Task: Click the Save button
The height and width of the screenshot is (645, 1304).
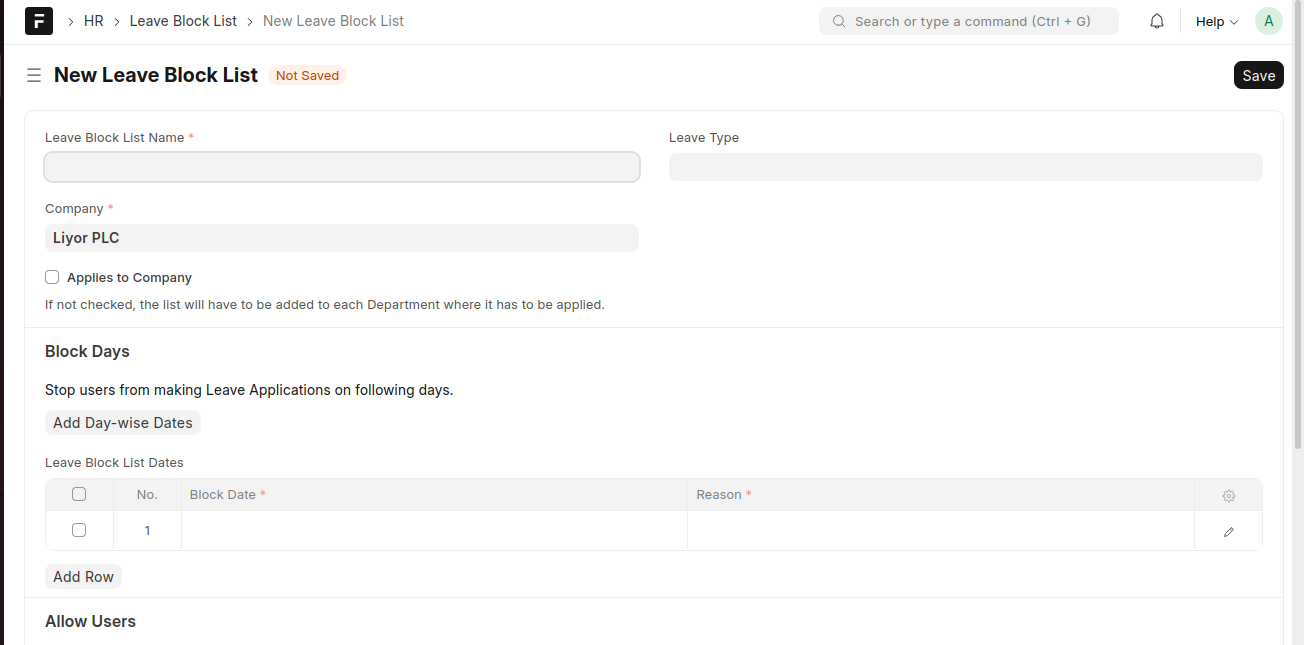Action: click(x=1258, y=75)
